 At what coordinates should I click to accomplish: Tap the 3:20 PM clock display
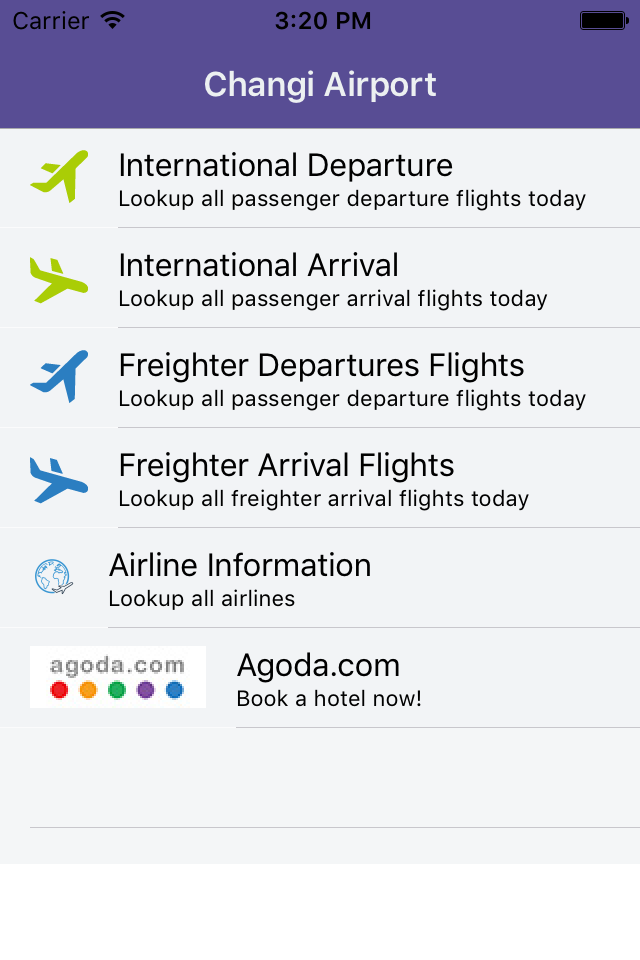[323, 19]
